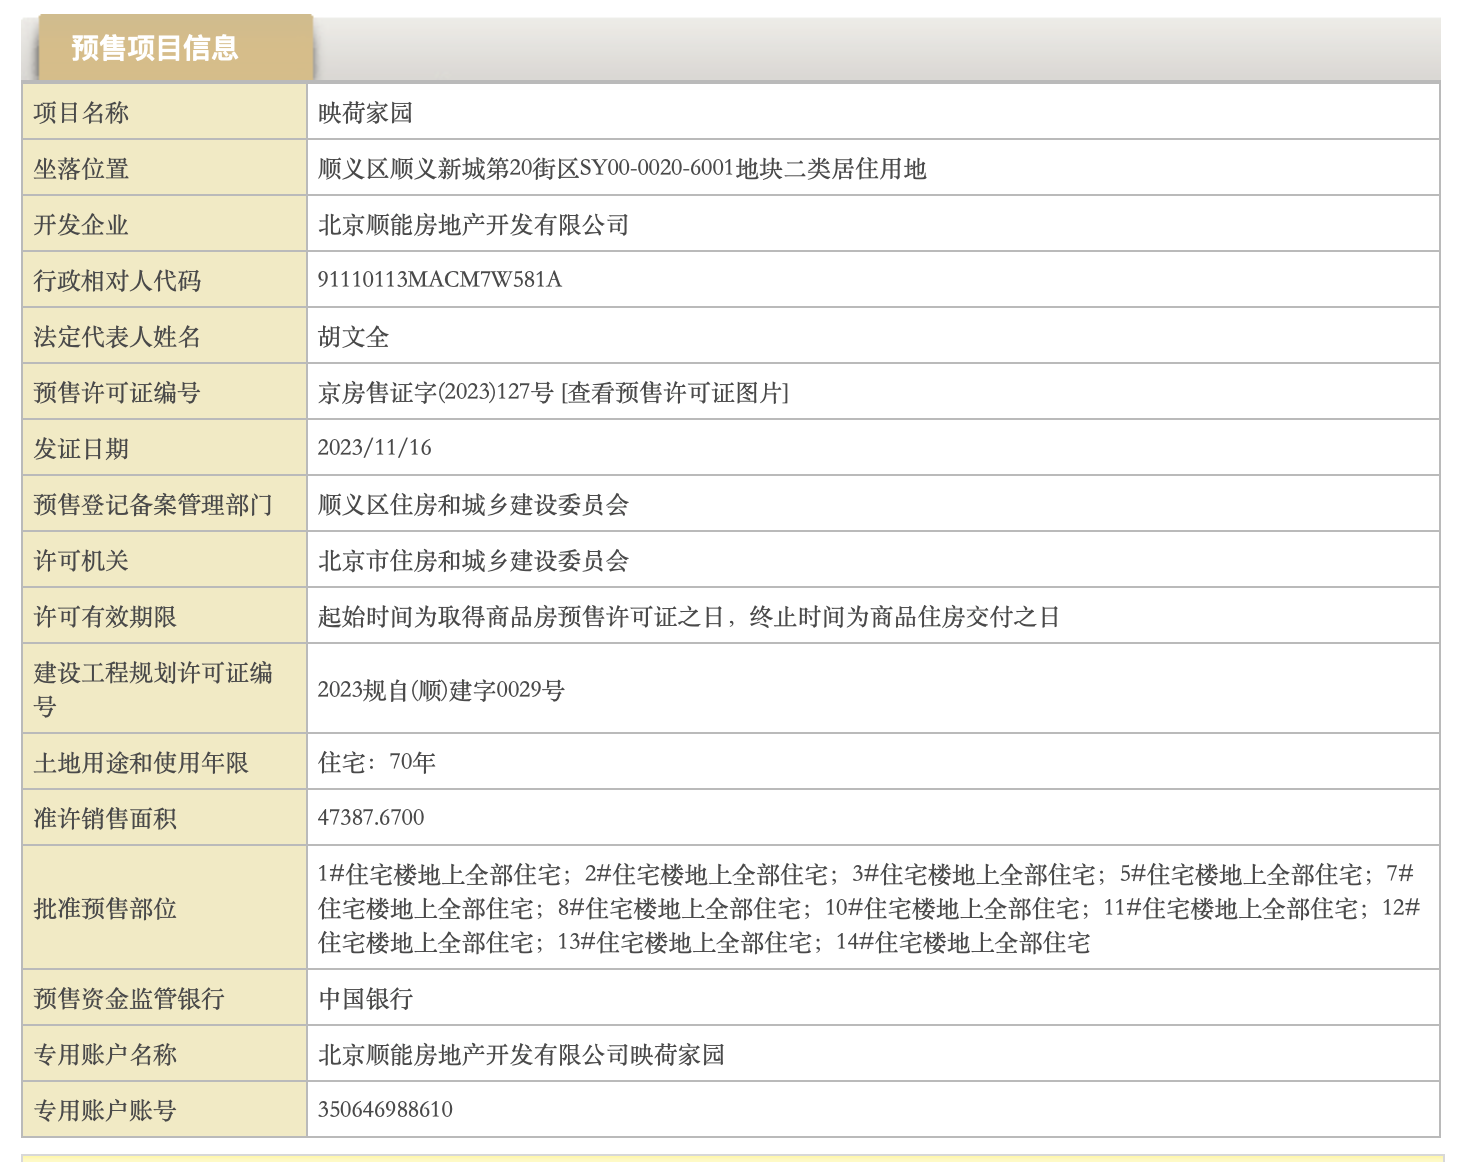Select text 14#住宅楼地上全部住宅
Viewport: 1468px width, 1162px height.
click(963, 943)
